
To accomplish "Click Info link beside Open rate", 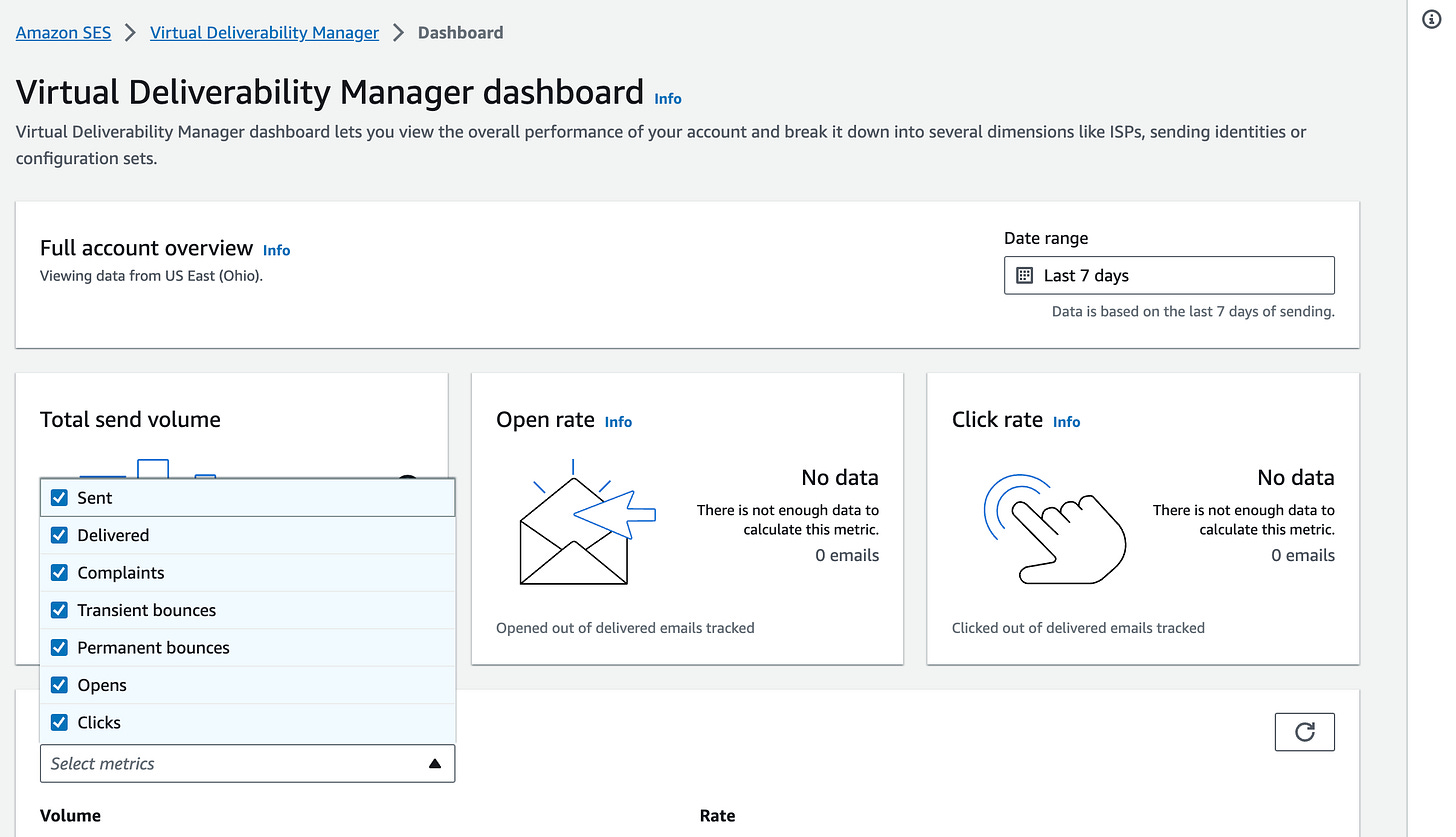I will point(618,422).
